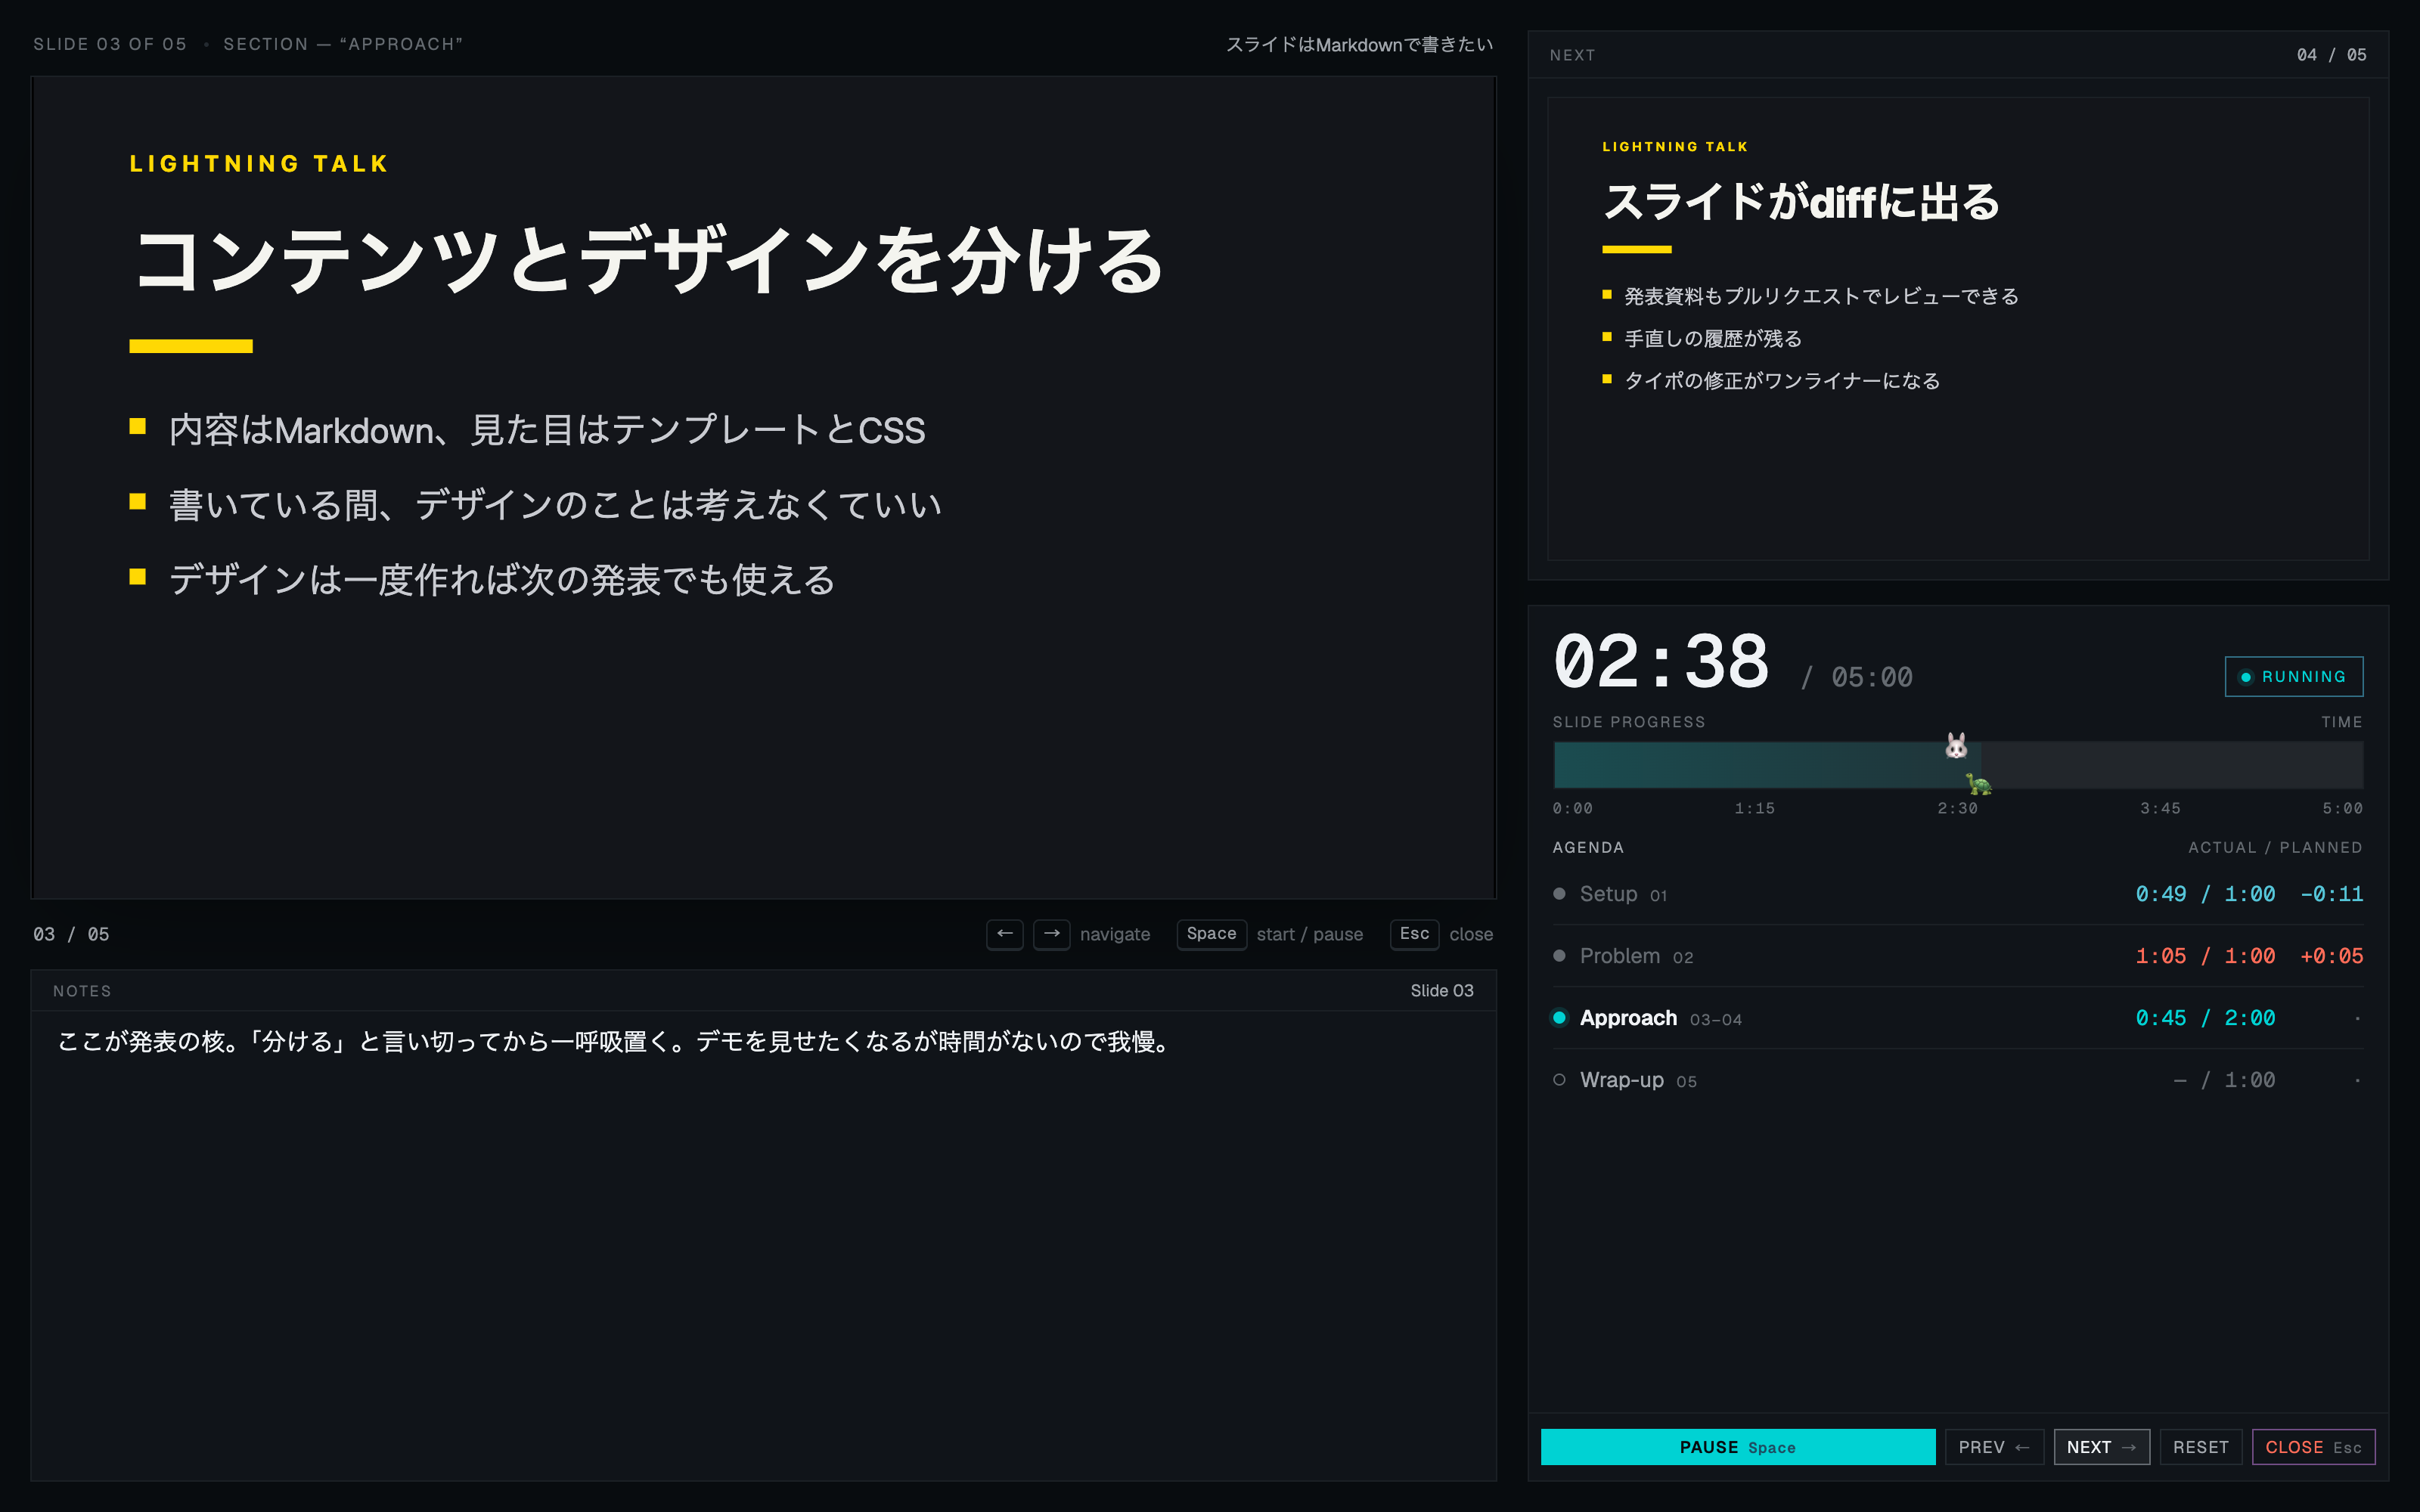The width and height of the screenshot is (2420, 1512).
Task: Click Problem +0:05 overrun value
Action: (2331, 956)
